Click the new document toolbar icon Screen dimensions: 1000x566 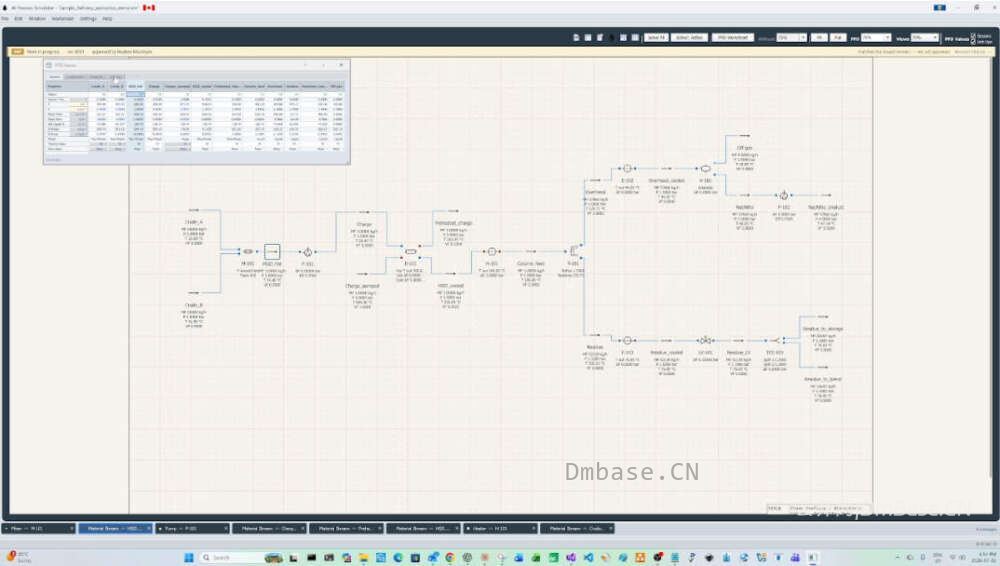coord(576,38)
